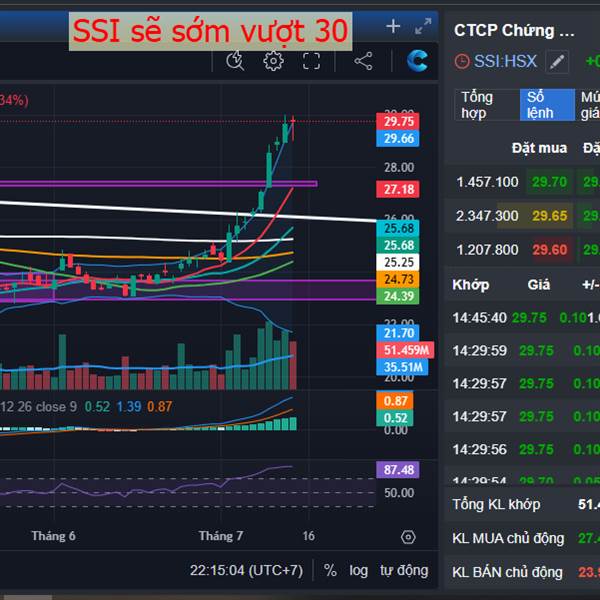Click the green 24.39 axis label

click(x=398, y=296)
